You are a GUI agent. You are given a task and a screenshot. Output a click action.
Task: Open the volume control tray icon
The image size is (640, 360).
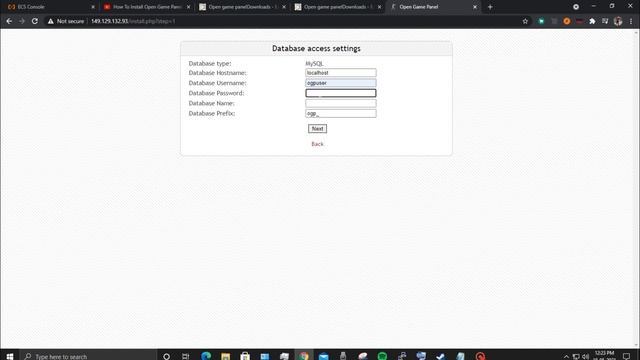[585, 357]
